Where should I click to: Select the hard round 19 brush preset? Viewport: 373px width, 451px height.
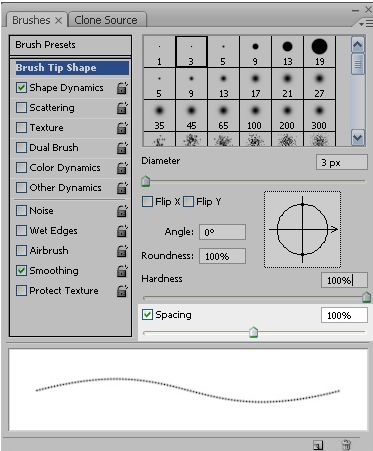pos(319,52)
